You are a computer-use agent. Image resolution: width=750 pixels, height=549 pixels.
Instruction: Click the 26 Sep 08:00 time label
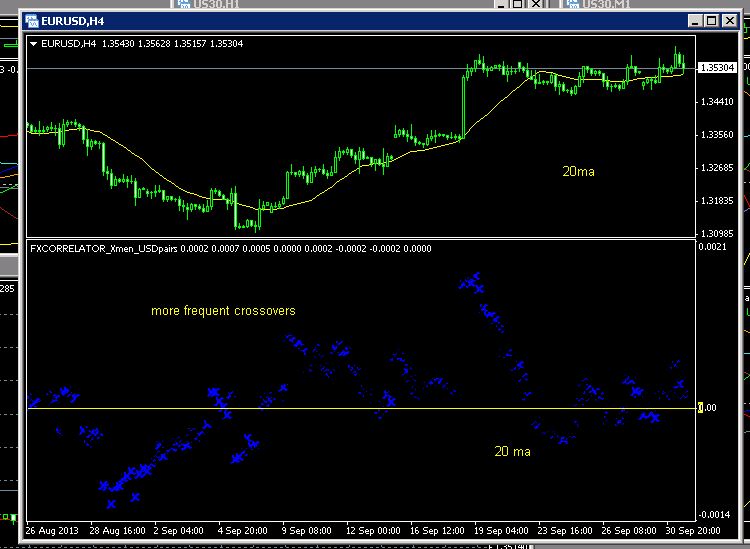tap(629, 531)
